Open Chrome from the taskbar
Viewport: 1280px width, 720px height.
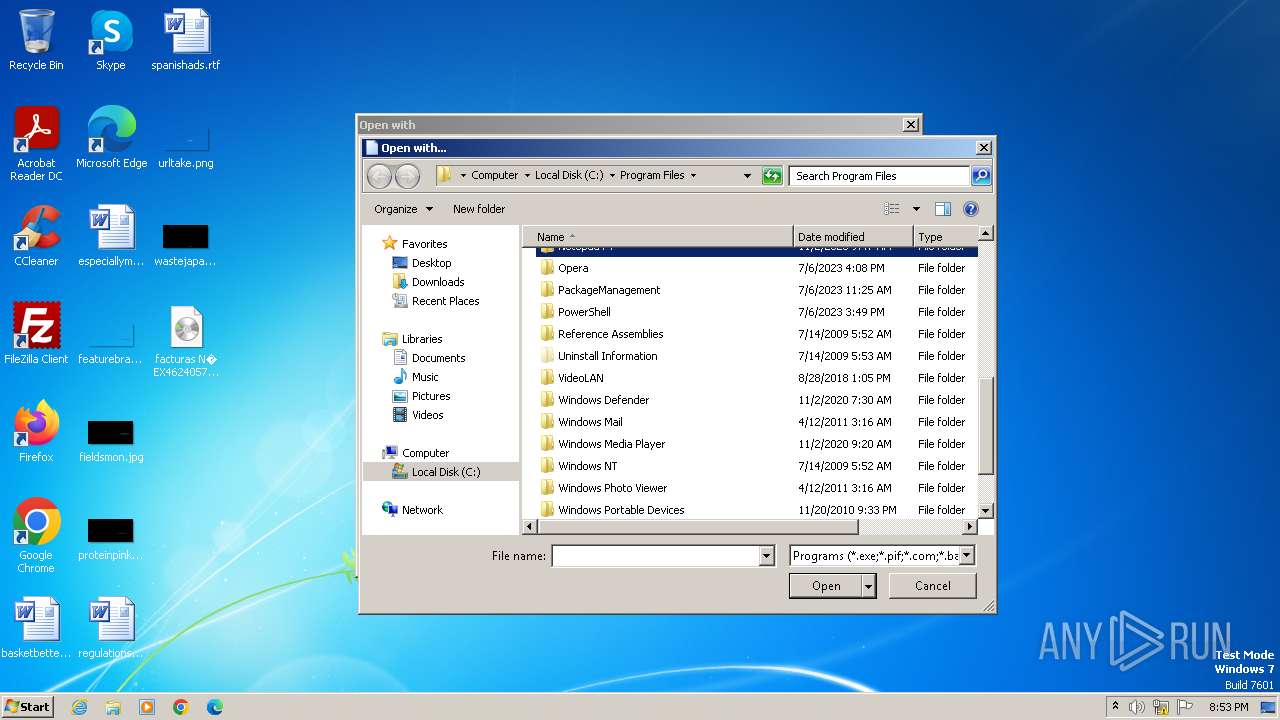point(181,707)
